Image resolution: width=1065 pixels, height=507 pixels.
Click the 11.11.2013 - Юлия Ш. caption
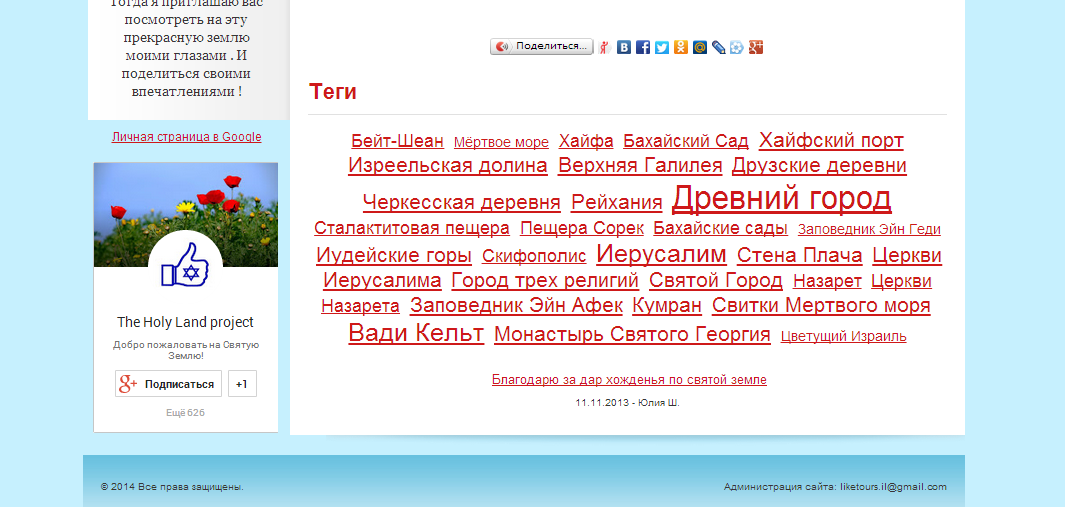click(x=628, y=403)
